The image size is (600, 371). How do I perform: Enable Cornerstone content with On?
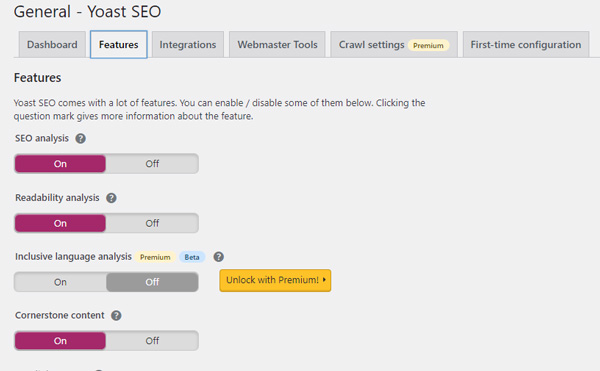pos(60,341)
